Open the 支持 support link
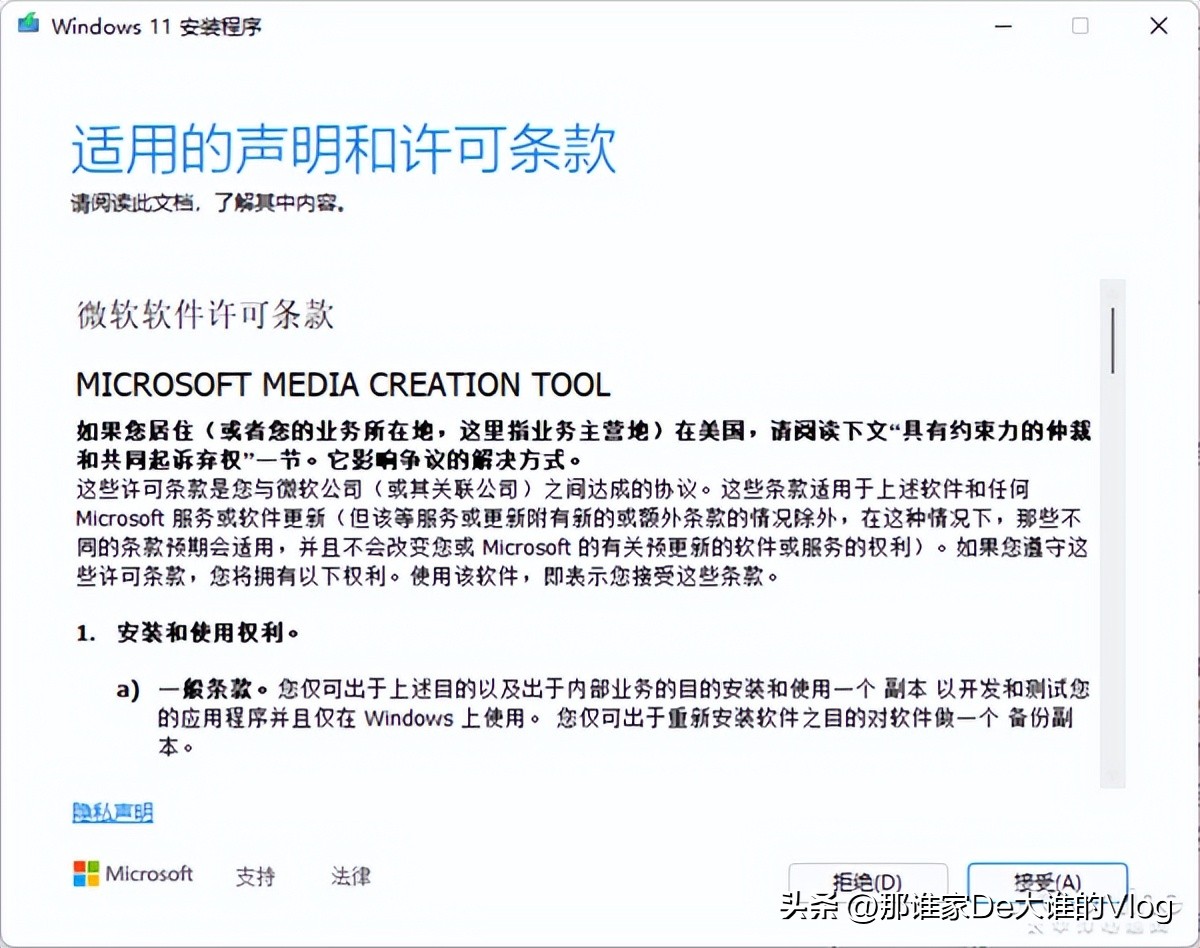The image size is (1200, 948). [257, 876]
